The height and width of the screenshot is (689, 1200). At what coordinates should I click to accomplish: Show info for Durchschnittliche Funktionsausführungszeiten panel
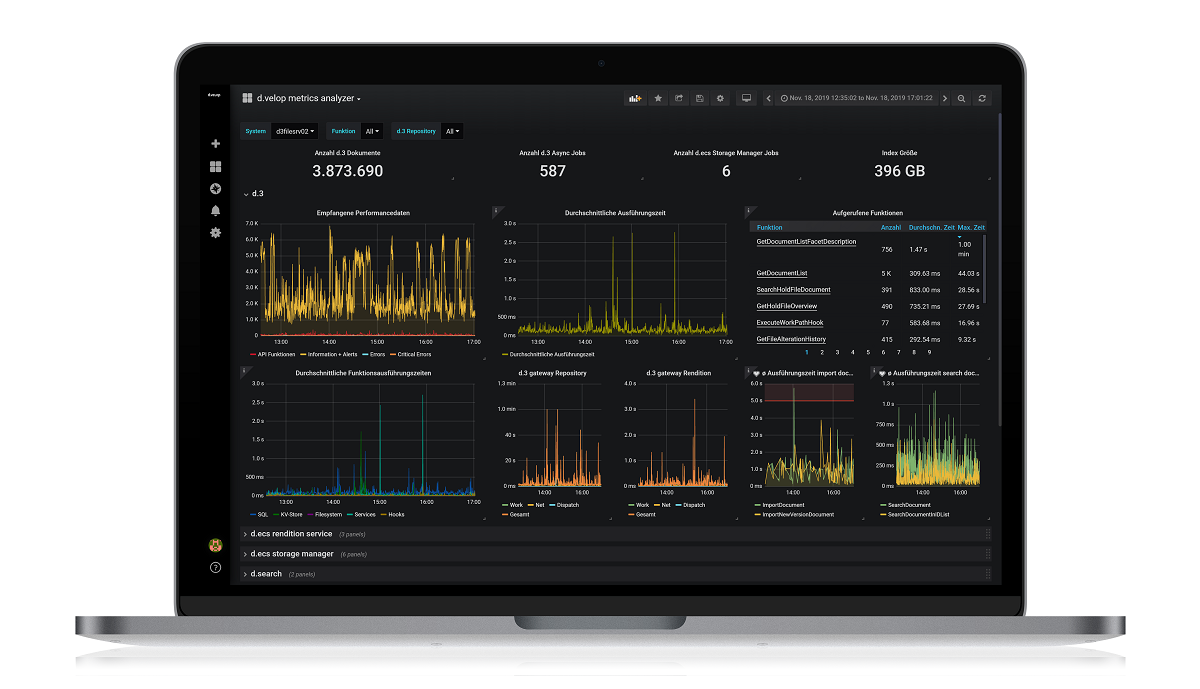(x=245, y=370)
